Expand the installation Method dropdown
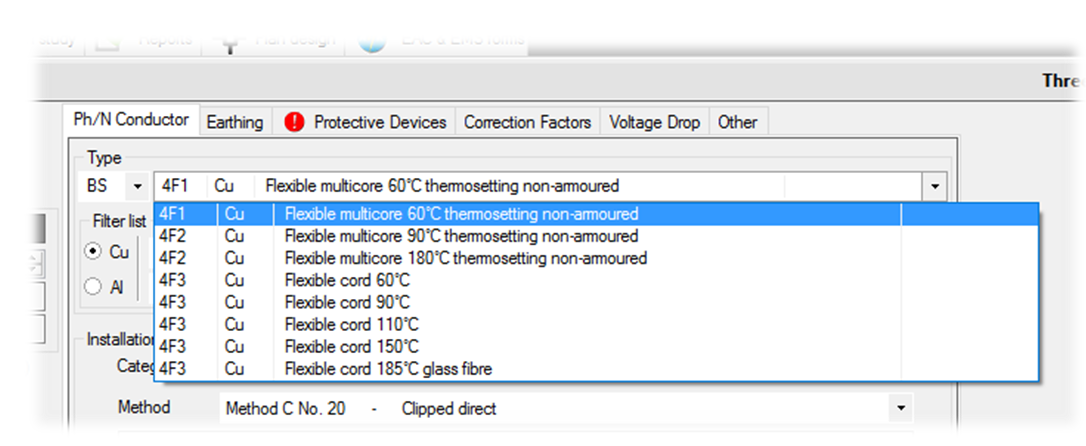1086x446 pixels. pos(900,409)
